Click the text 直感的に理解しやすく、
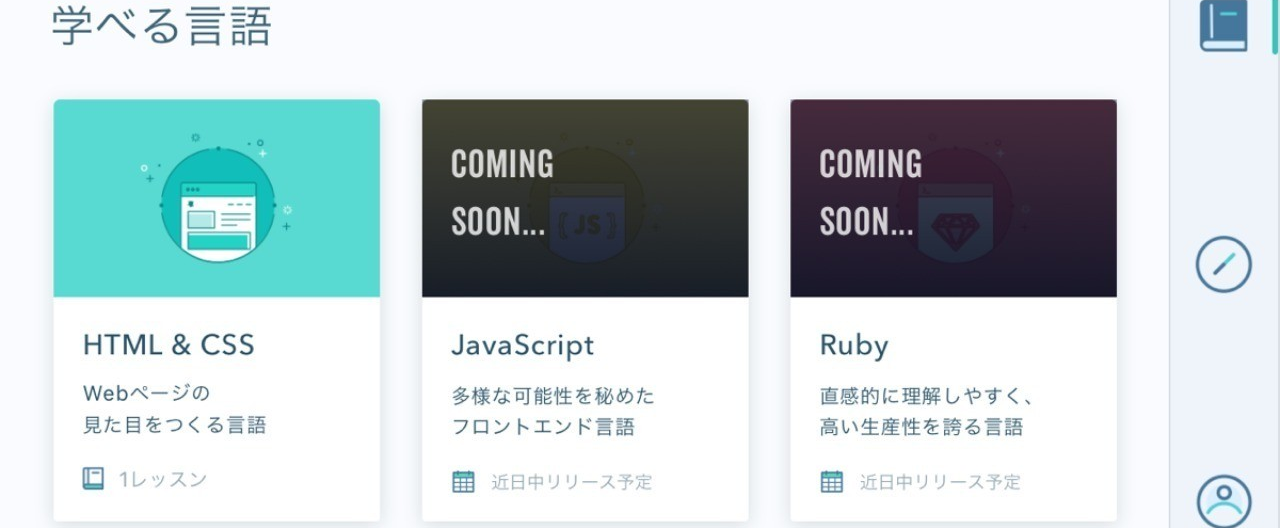Viewport: 1280px width, 528px height. (x=926, y=395)
